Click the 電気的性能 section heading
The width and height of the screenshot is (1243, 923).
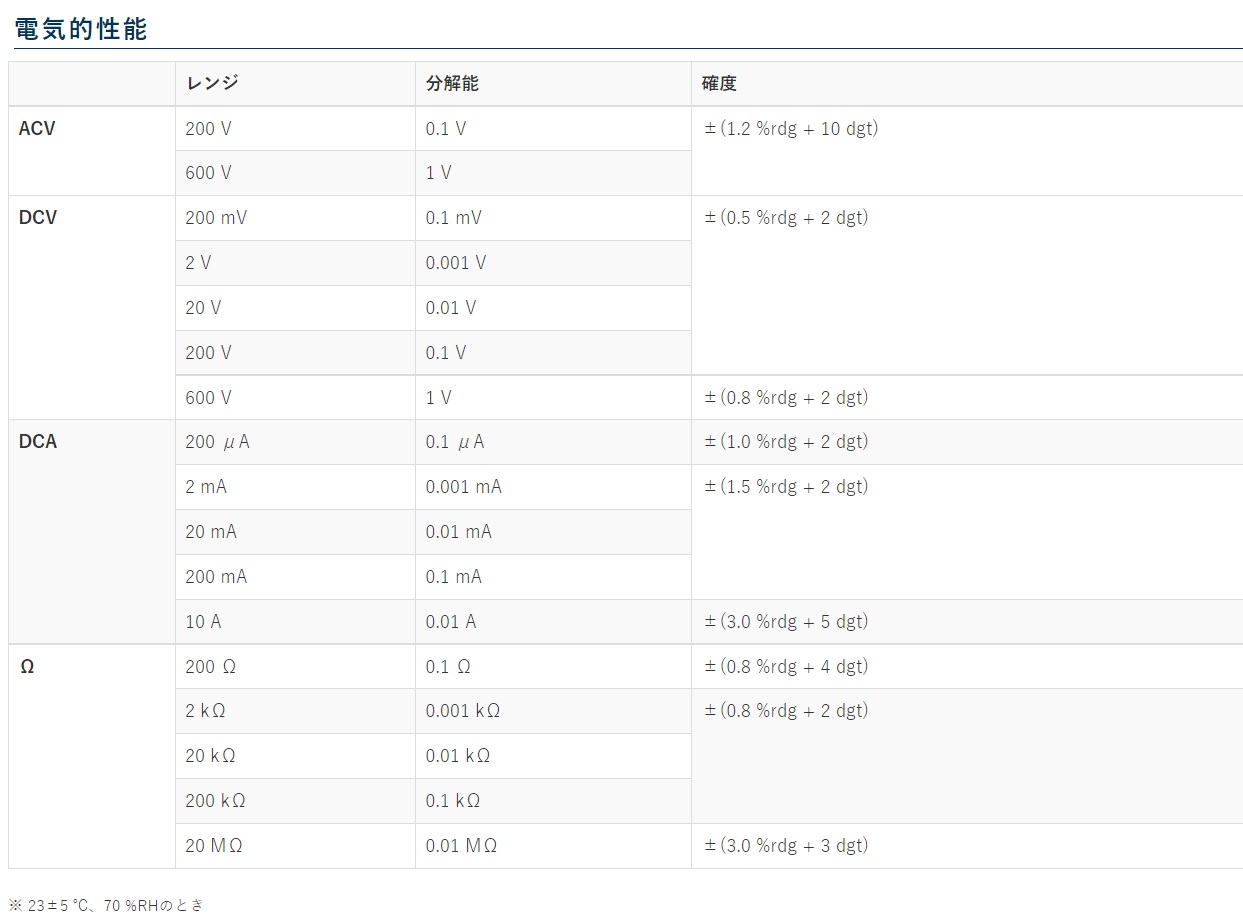pyautogui.click(x=81, y=30)
